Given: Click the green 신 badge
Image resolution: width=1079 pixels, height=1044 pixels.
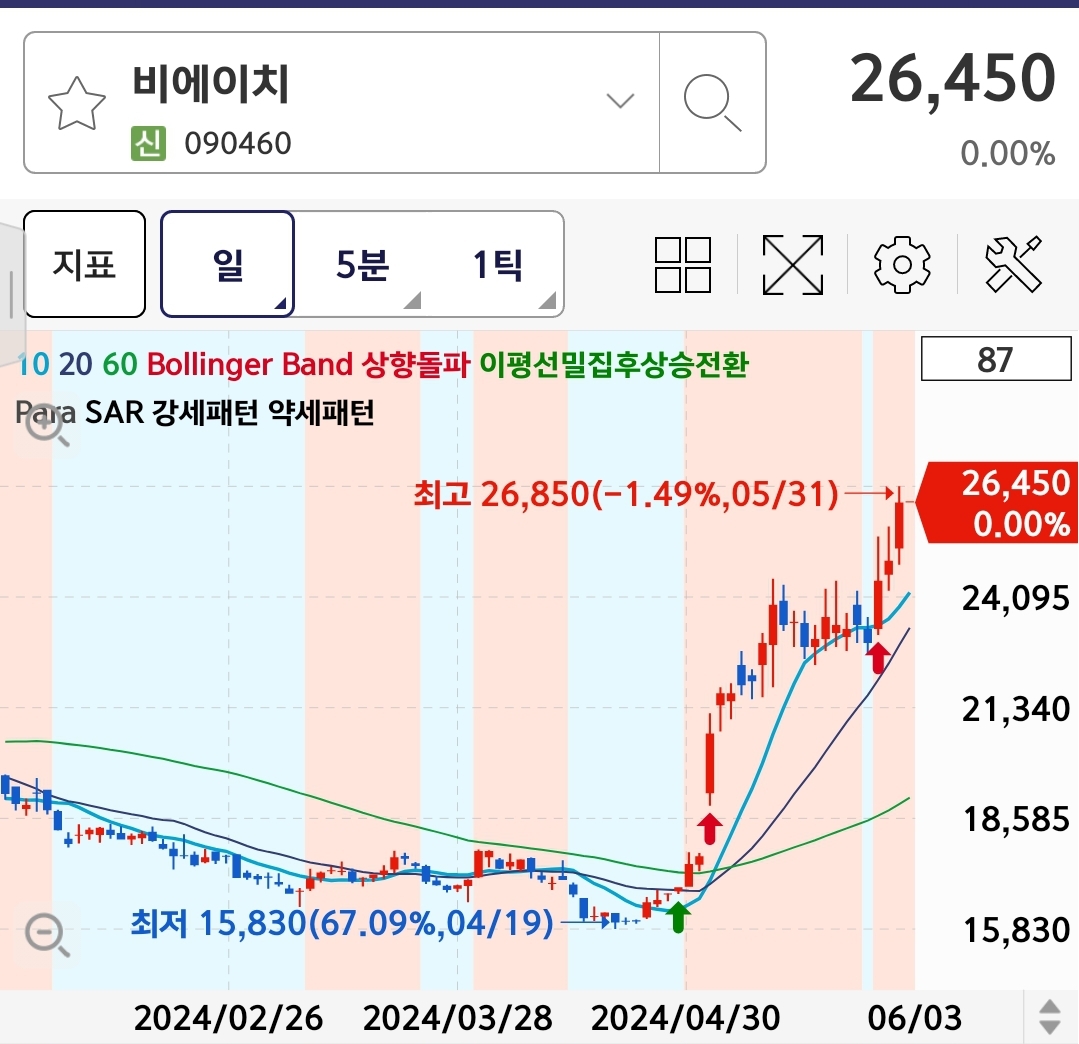Looking at the screenshot, I should (149, 143).
